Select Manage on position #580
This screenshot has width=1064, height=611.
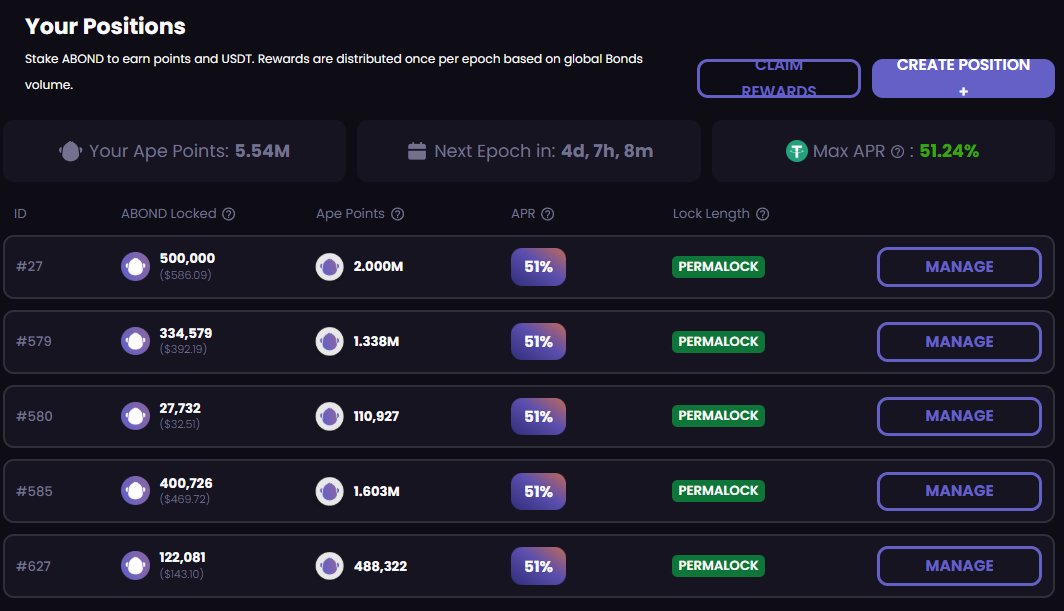click(959, 416)
